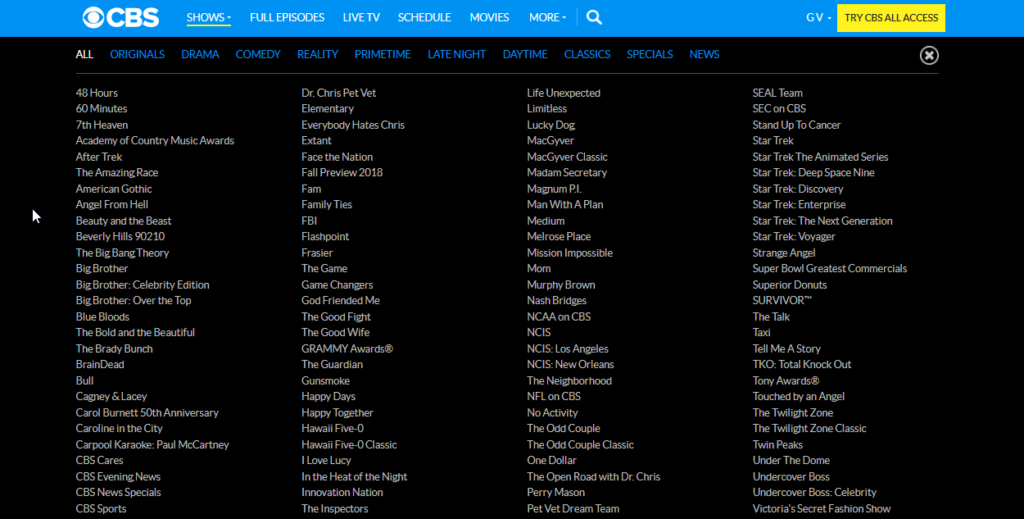Open 60 Minutes show

tap(101, 108)
